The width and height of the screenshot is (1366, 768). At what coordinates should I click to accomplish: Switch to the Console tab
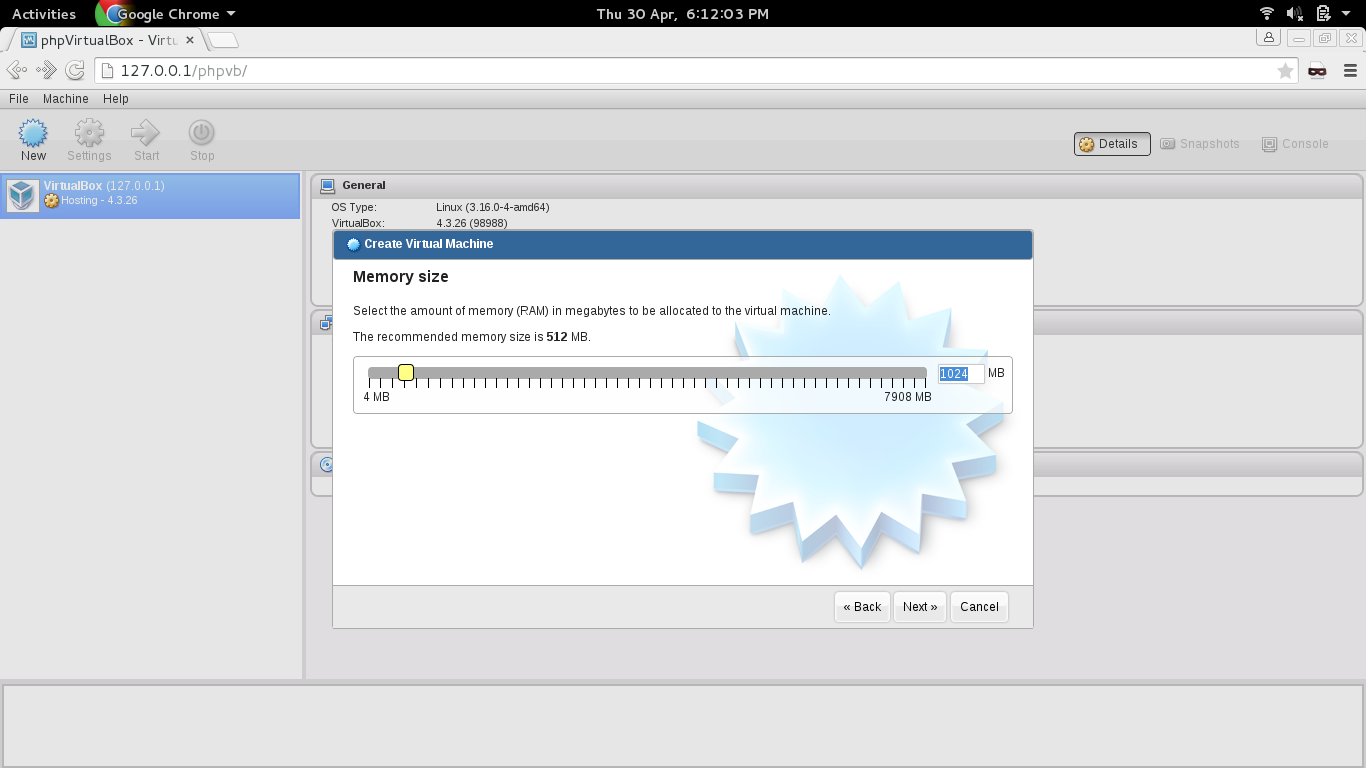pos(1296,144)
